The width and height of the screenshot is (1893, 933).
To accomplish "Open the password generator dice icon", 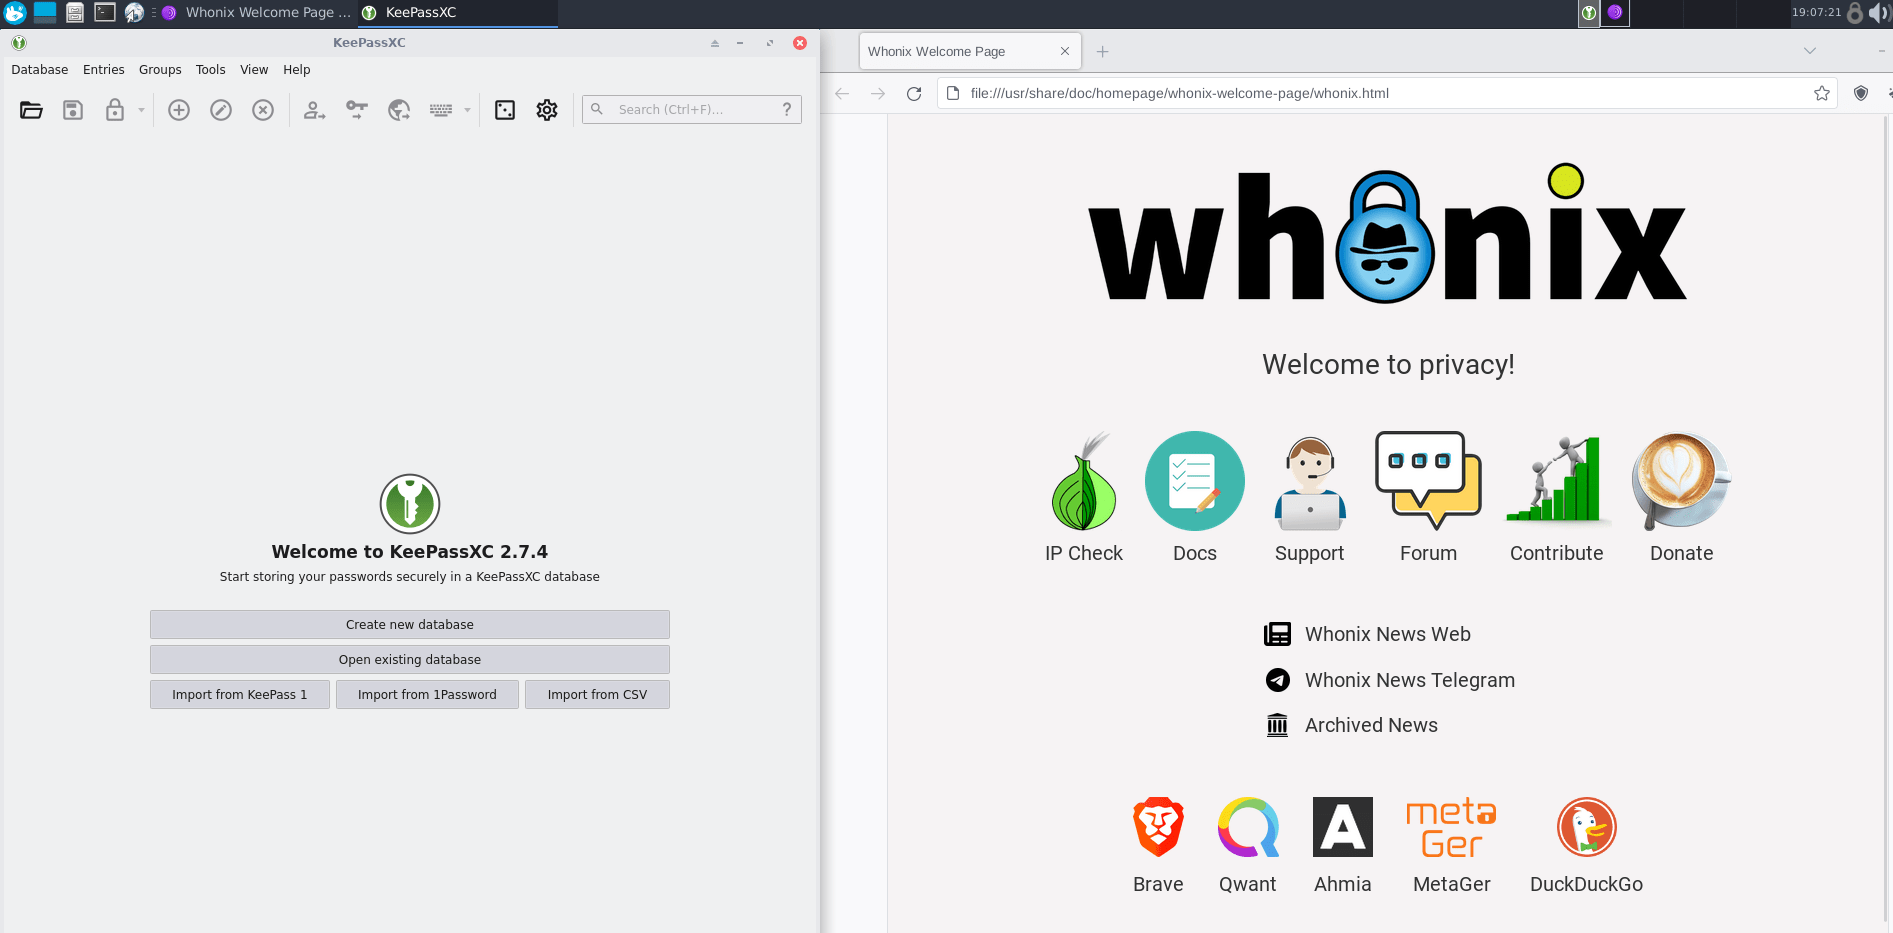I will [505, 110].
